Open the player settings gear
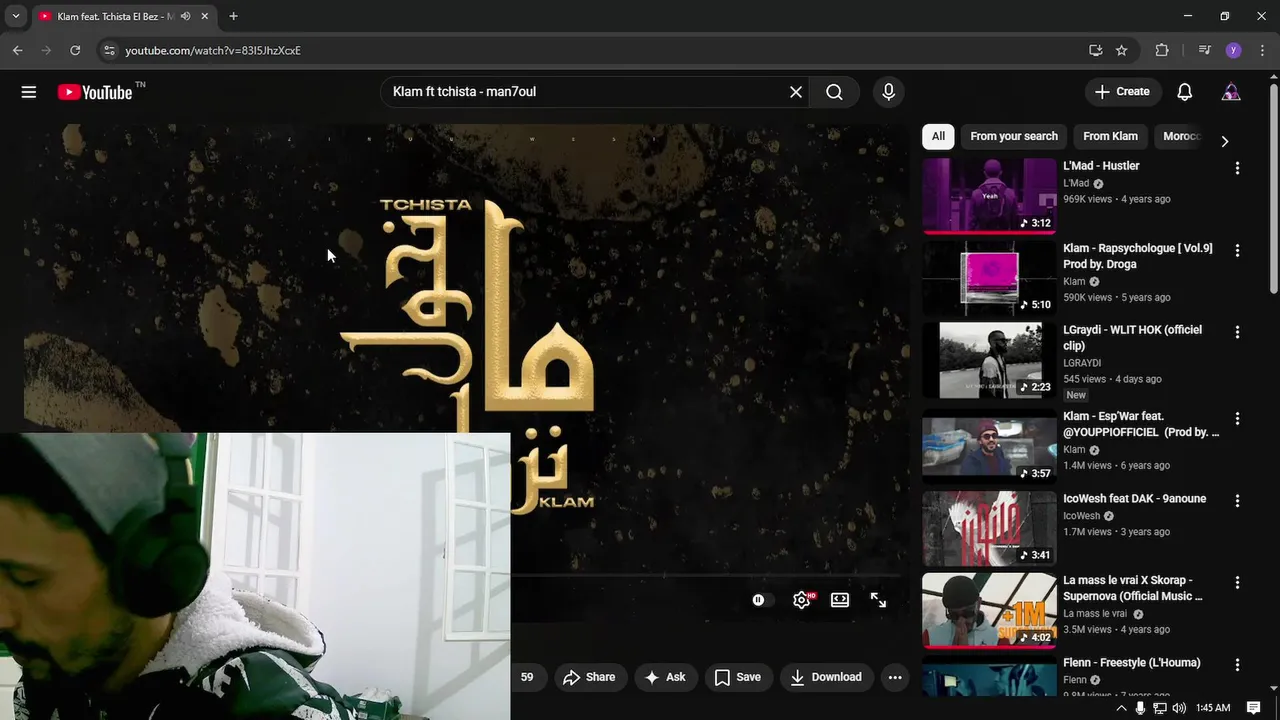1280x720 pixels. pyautogui.click(x=802, y=600)
